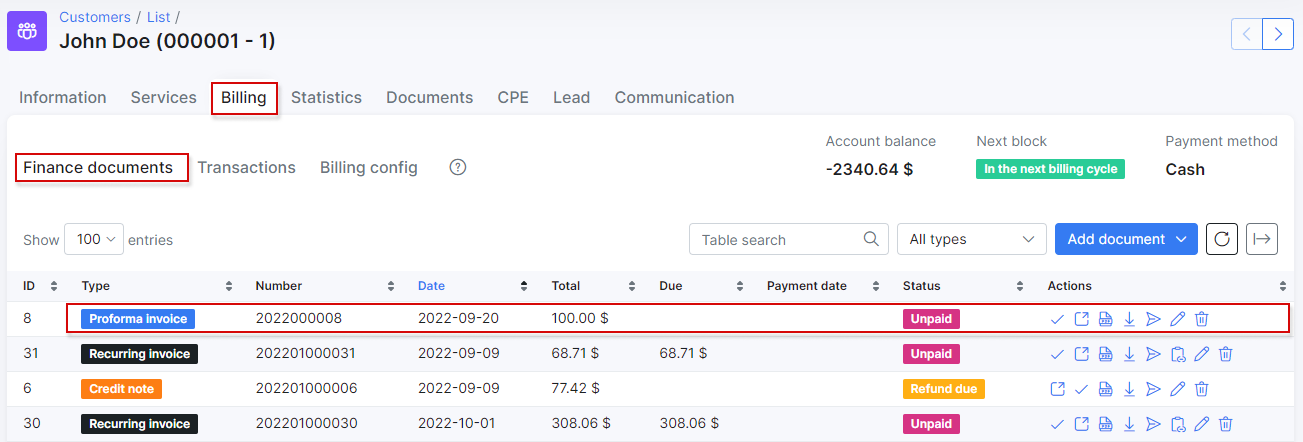Screen dimensions: 1303x442
Task: Go to next customer with right arrow
Action: (x=1278, y=33)
